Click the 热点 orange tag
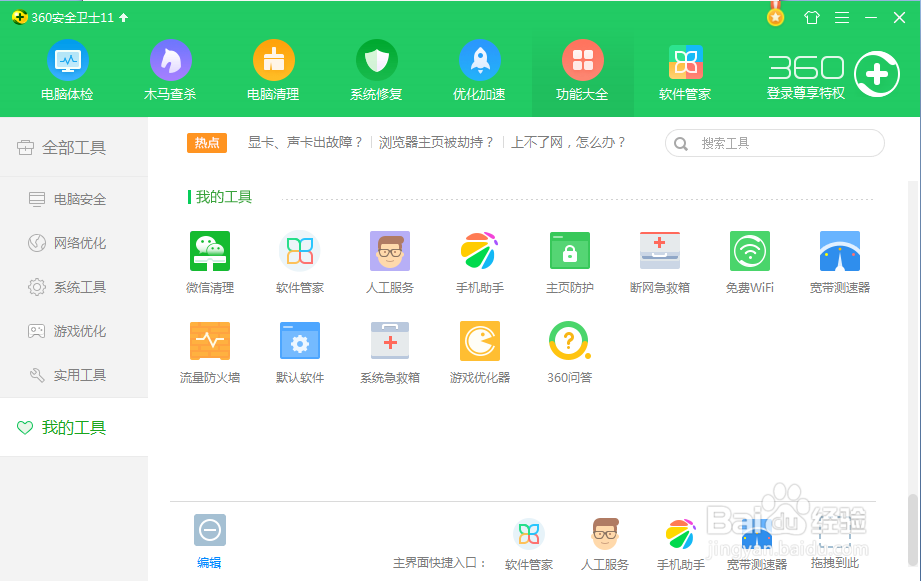 (207, 143)
